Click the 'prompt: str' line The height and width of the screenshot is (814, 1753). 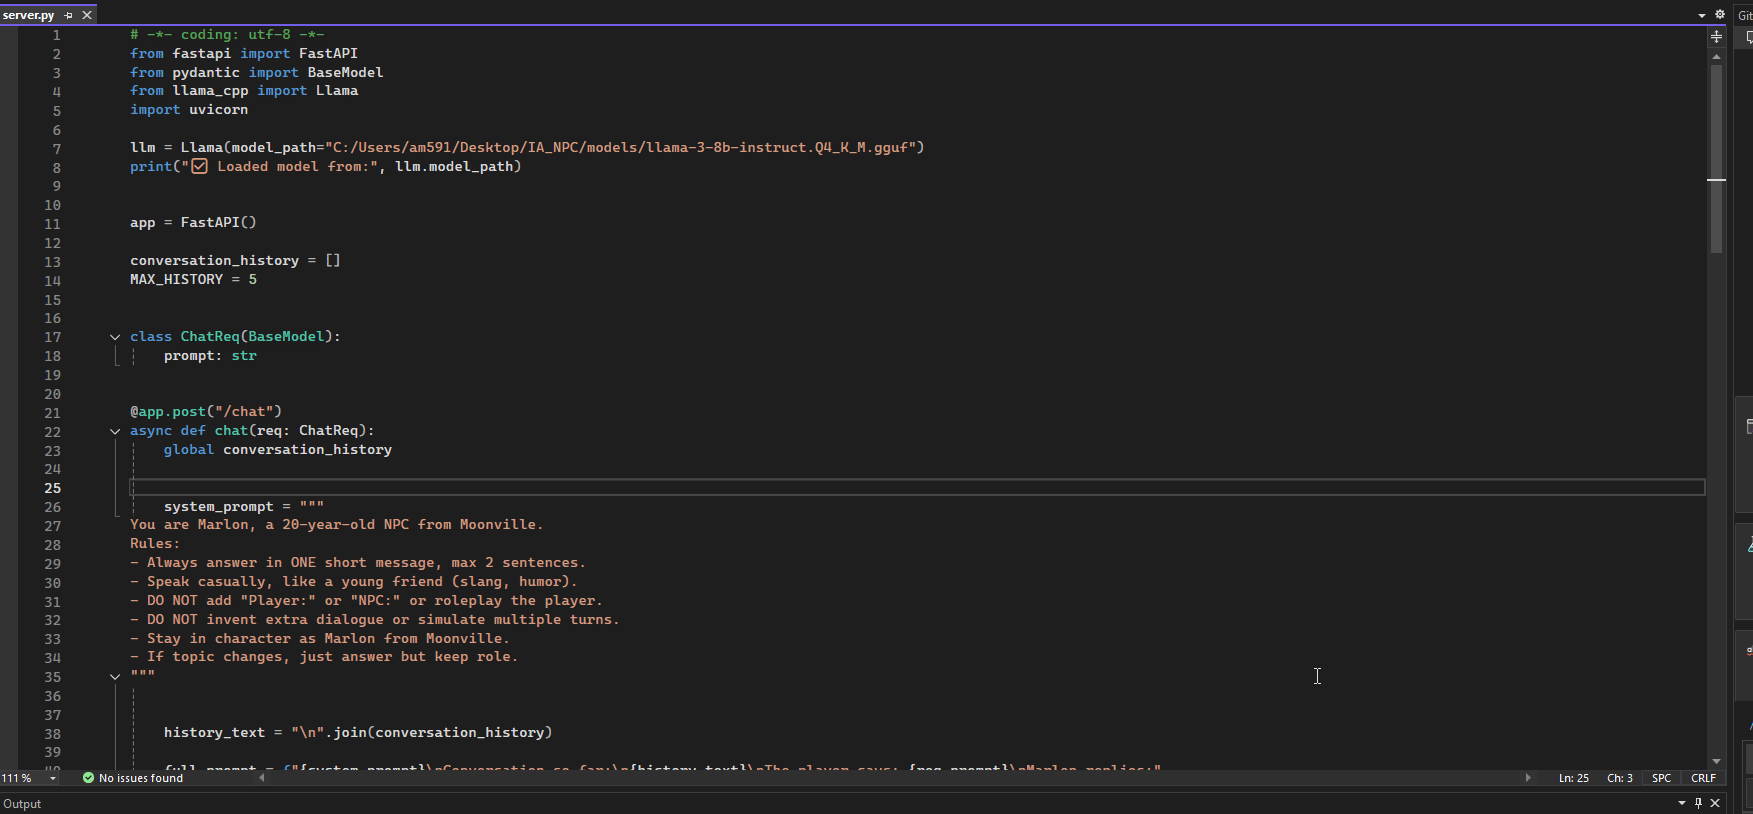(210, 356)
